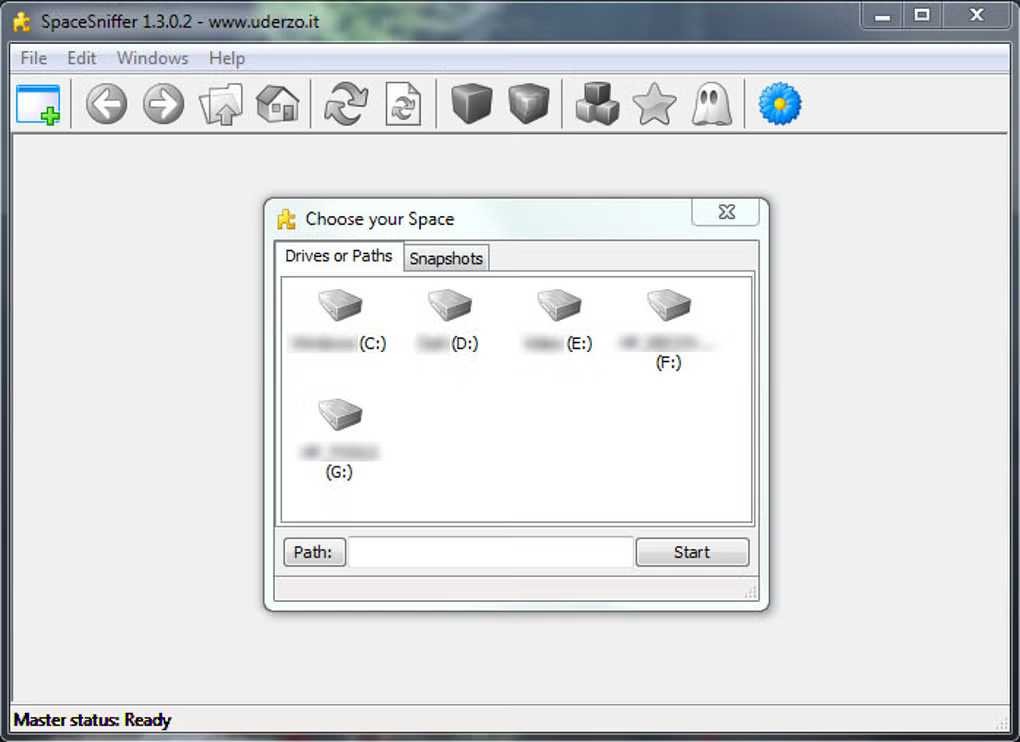Click the Path: button
The image size is (1020, 742).
(314, 552)
